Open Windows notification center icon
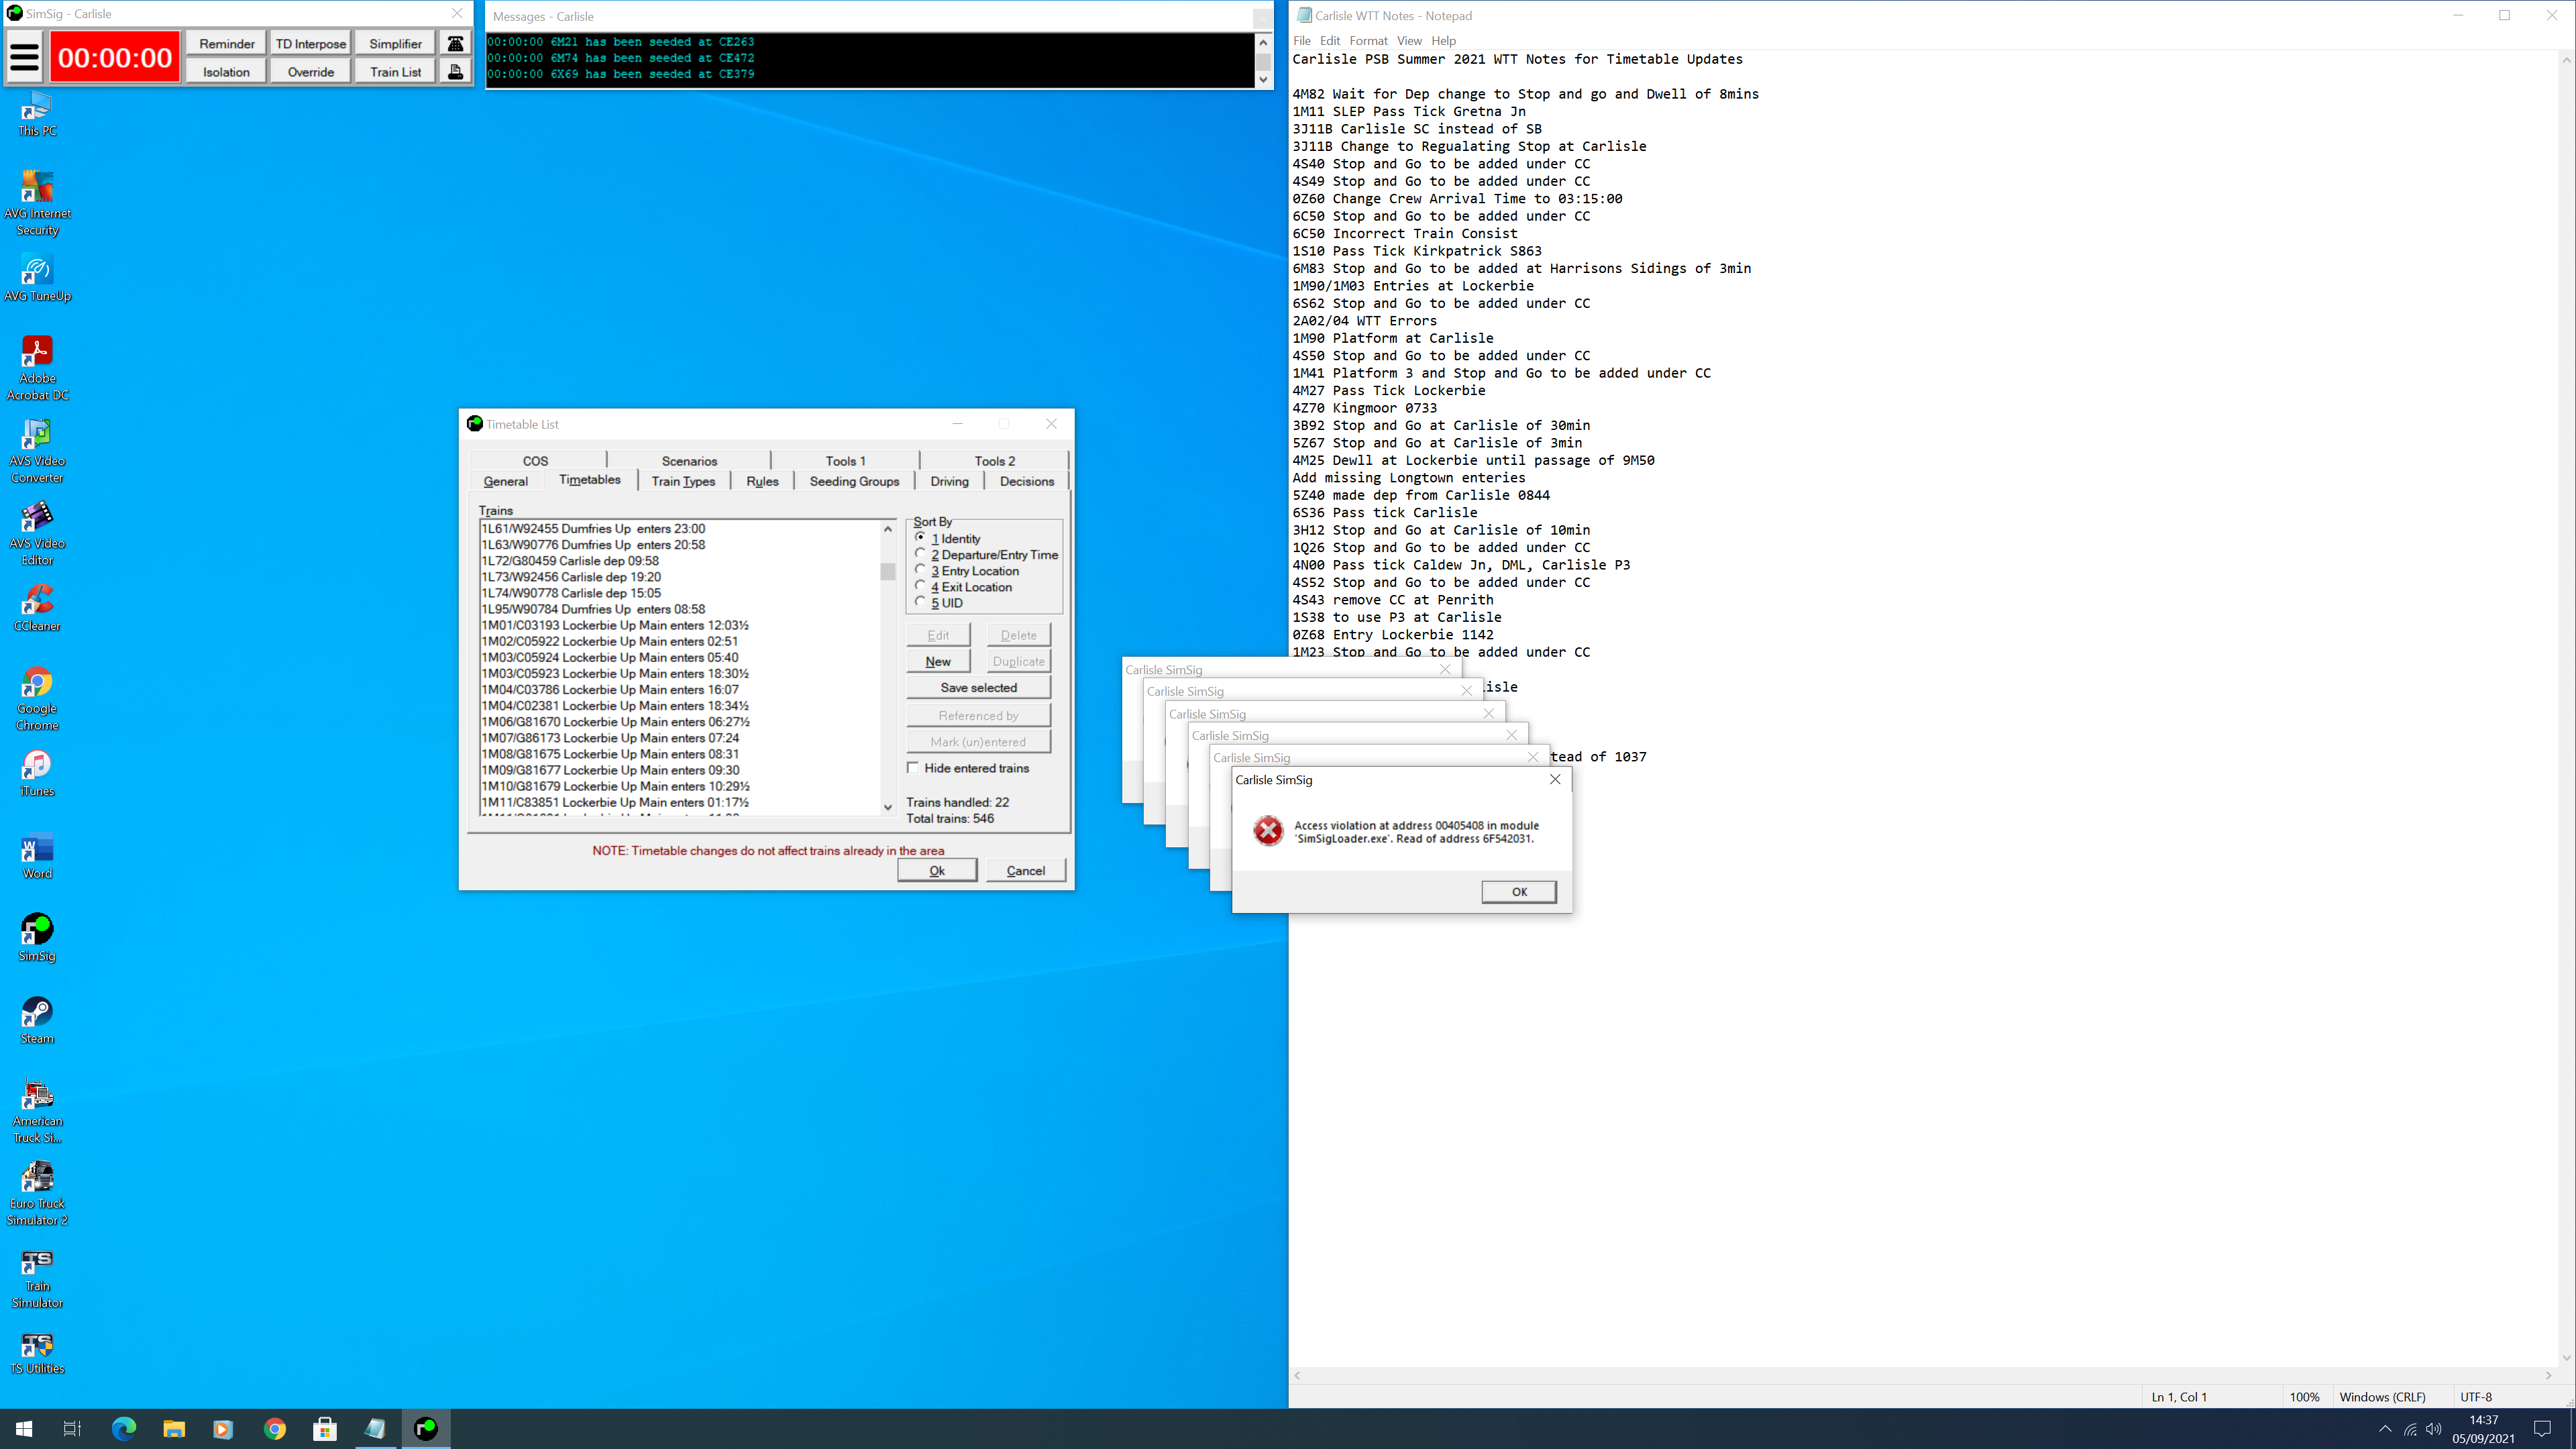 (x=2543, y=1429)
